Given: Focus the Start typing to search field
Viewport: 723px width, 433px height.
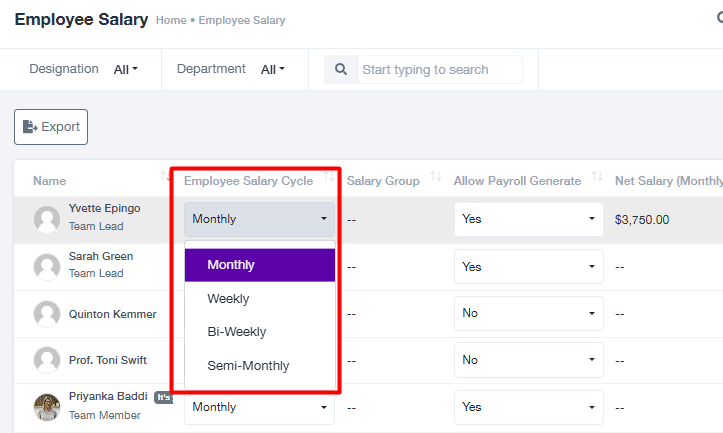Looking at the screenshot, I should pyautogui.click(x=440, y=70).
